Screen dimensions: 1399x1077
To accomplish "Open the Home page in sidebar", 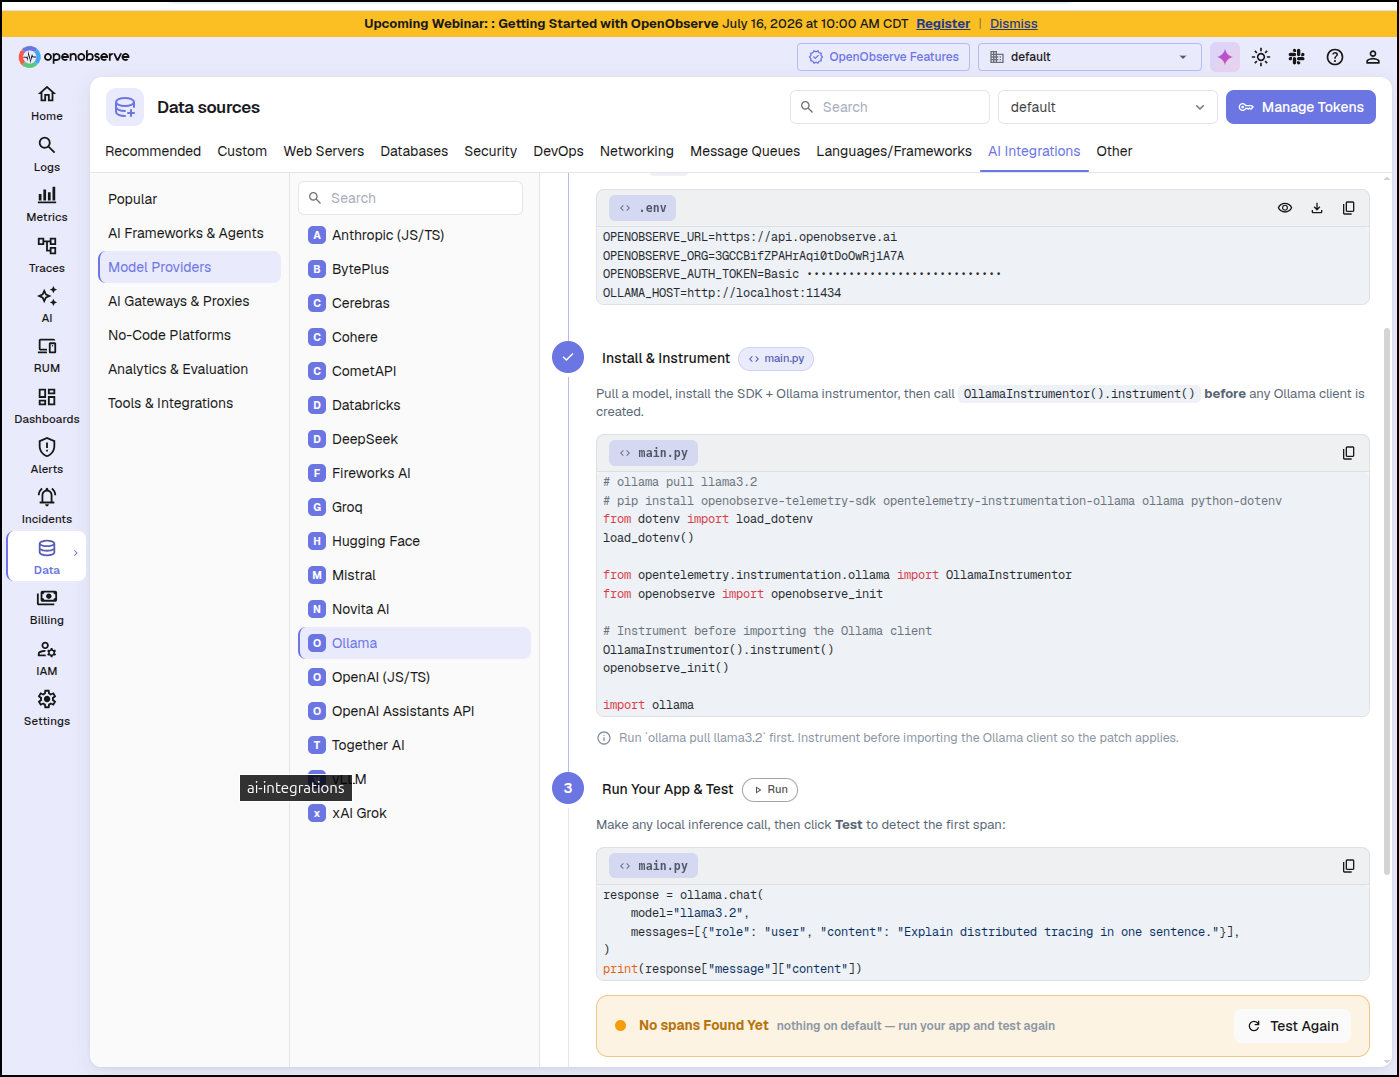I will coord(46,103).
